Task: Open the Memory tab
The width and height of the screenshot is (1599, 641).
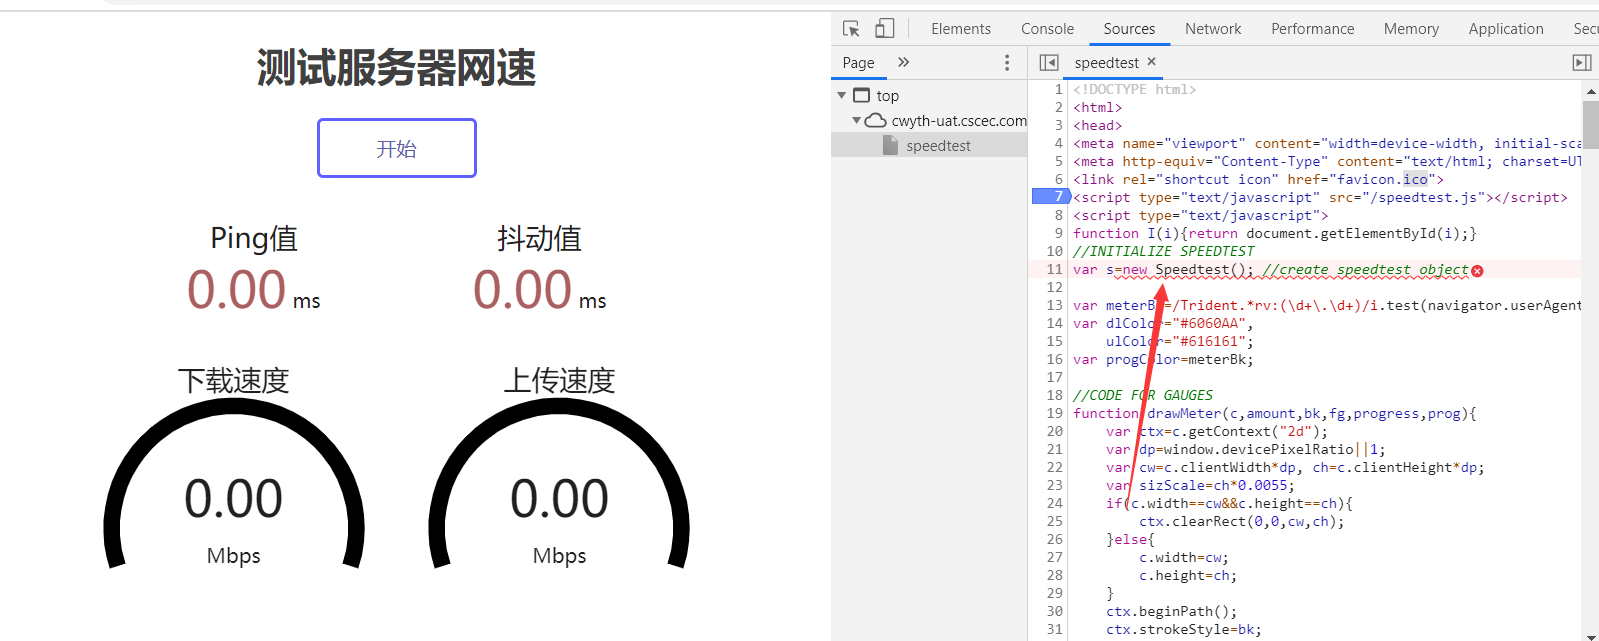Action: point(1411,29)
